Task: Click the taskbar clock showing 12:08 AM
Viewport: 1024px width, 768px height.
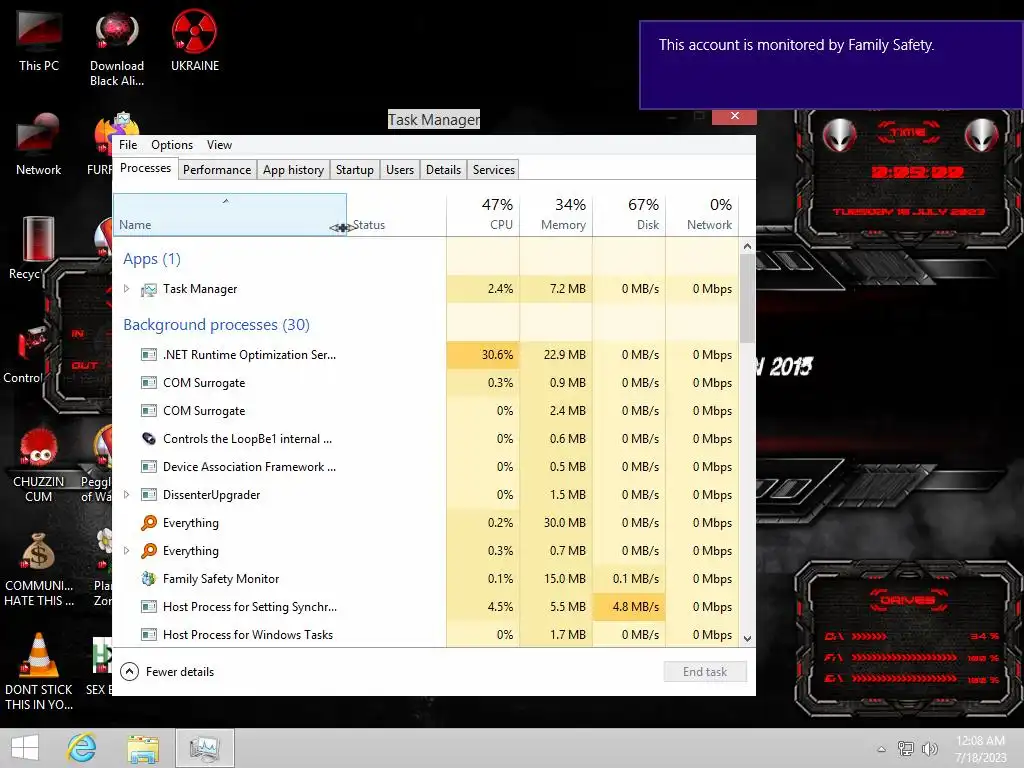Action: [x=980, y=748]
